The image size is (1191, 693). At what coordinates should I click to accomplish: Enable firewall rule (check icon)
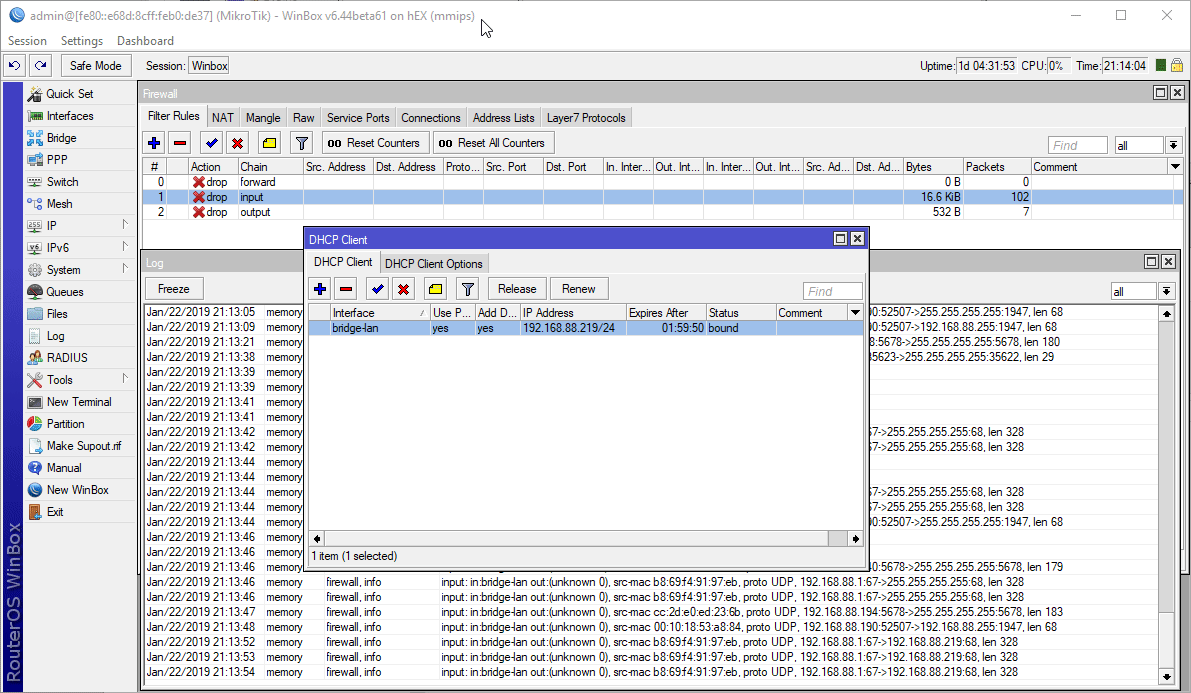pyautogui.click(x=212, y=143)
